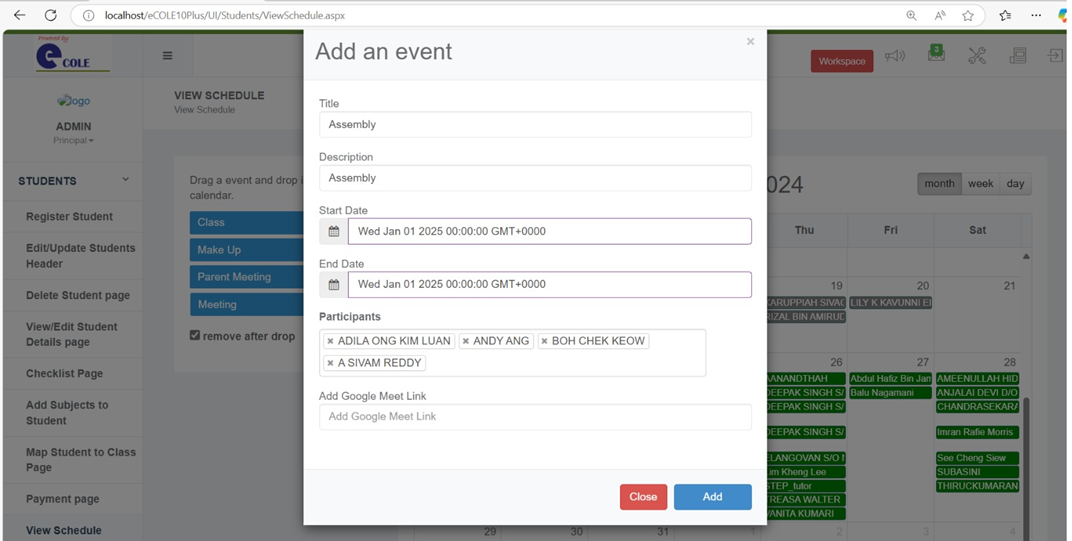The height and width of the screenshot is (541, 1072).
Task: Open the read aloud icon
Action: tap(940, 15)
